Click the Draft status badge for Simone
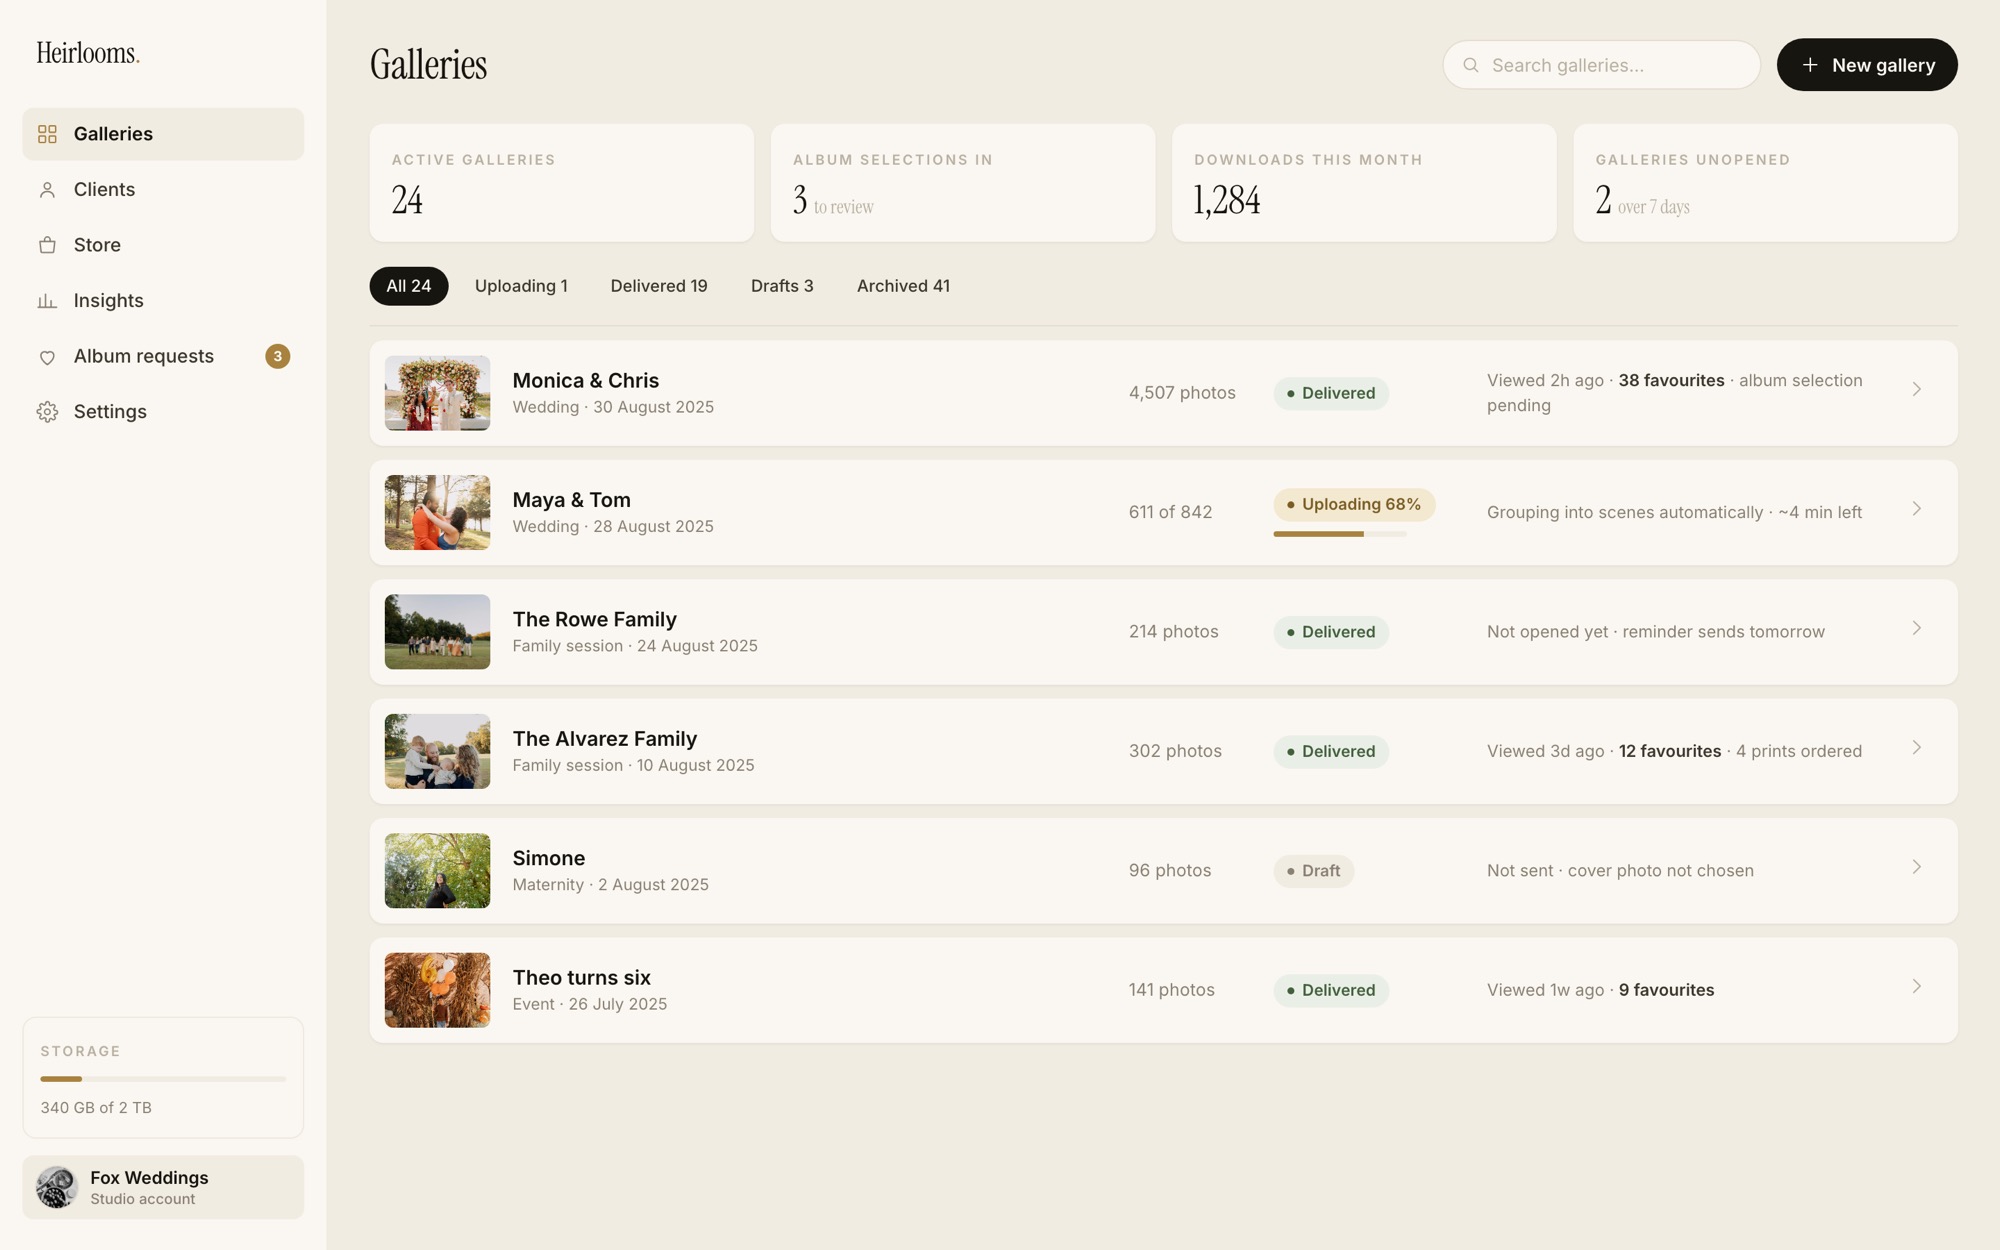2000x1250 pixels. coord(1314,871)
